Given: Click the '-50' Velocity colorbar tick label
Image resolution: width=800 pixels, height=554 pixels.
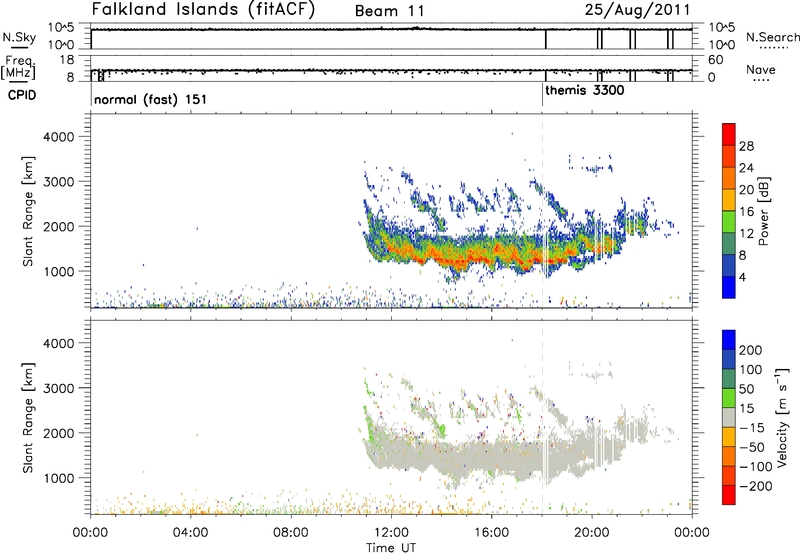Looking at the screenshot, I should pyautogui.click(x=752, y=447).
